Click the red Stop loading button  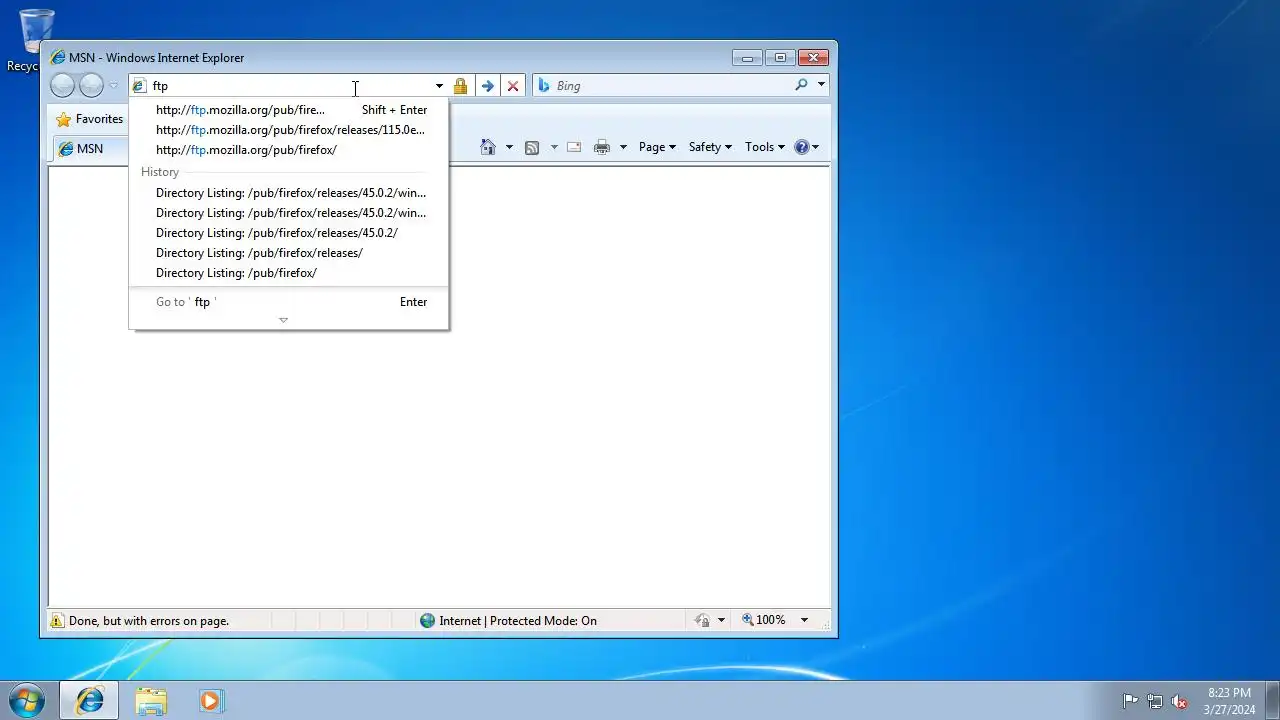pos(513,86)
